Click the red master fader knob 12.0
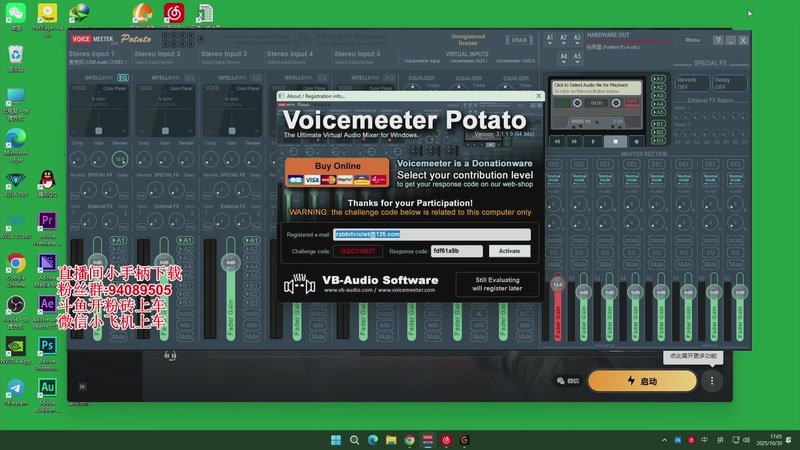Image resolution: width=800 pixels, height=450 pixels. (557, 284)
